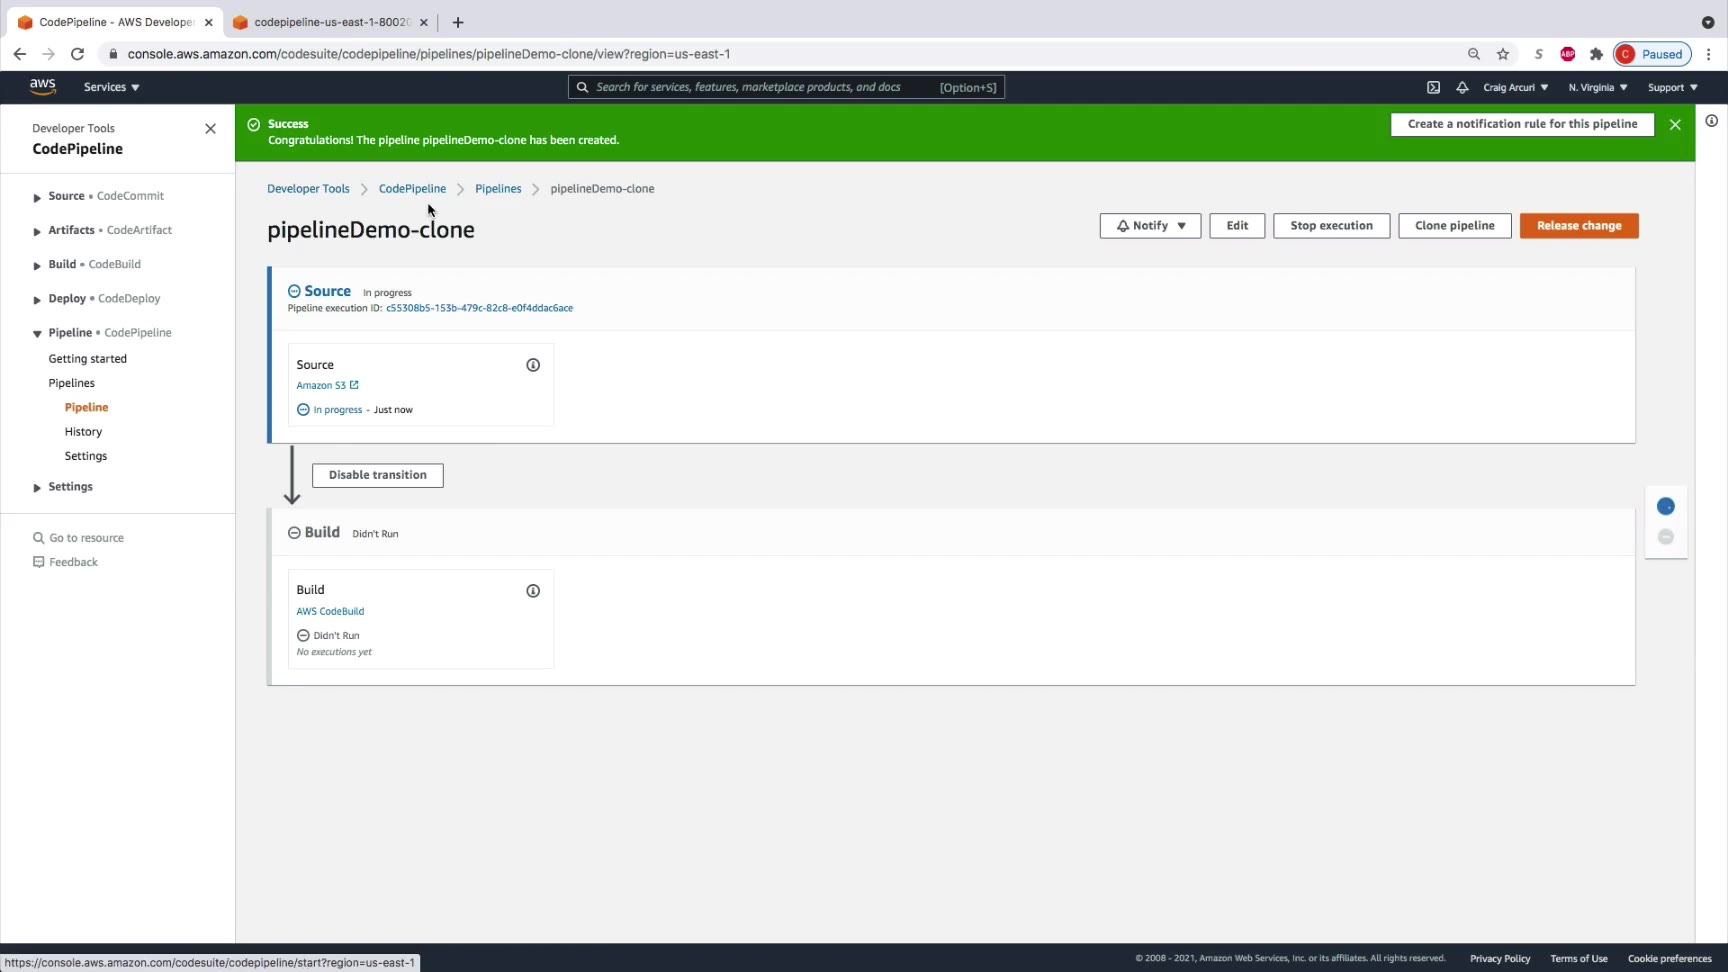The width and height of the screenshot is (1728, 972).
Task: Open Pipelines in the sidebar
Action: (x=72, y=383)
